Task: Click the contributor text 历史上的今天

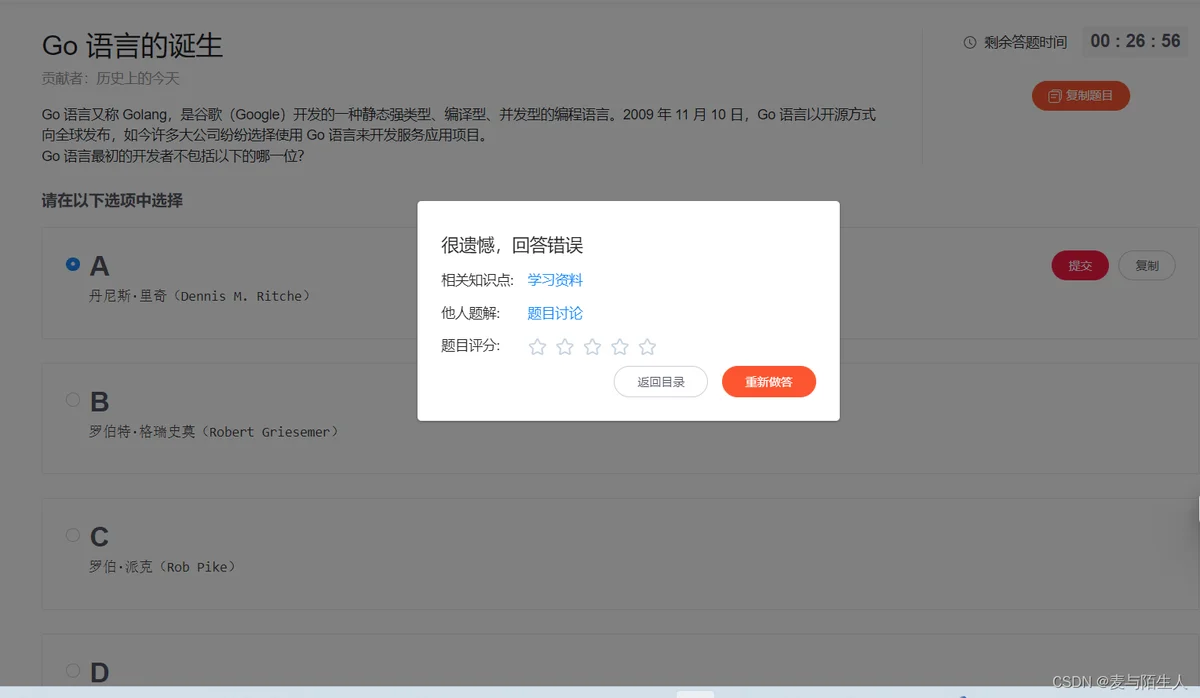Action: pyautogui.click(x=137, y=78)
